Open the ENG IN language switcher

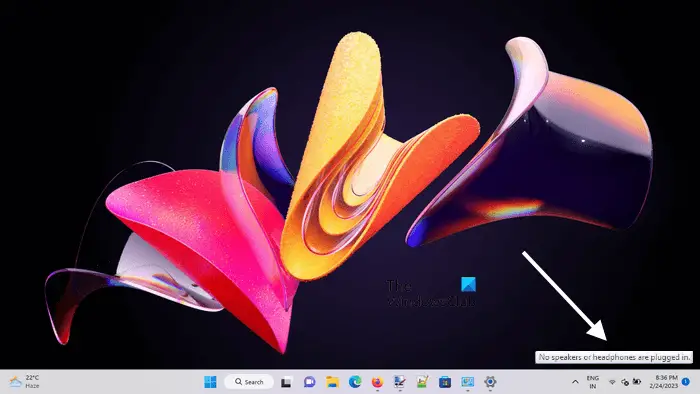[x=592, y=382]
